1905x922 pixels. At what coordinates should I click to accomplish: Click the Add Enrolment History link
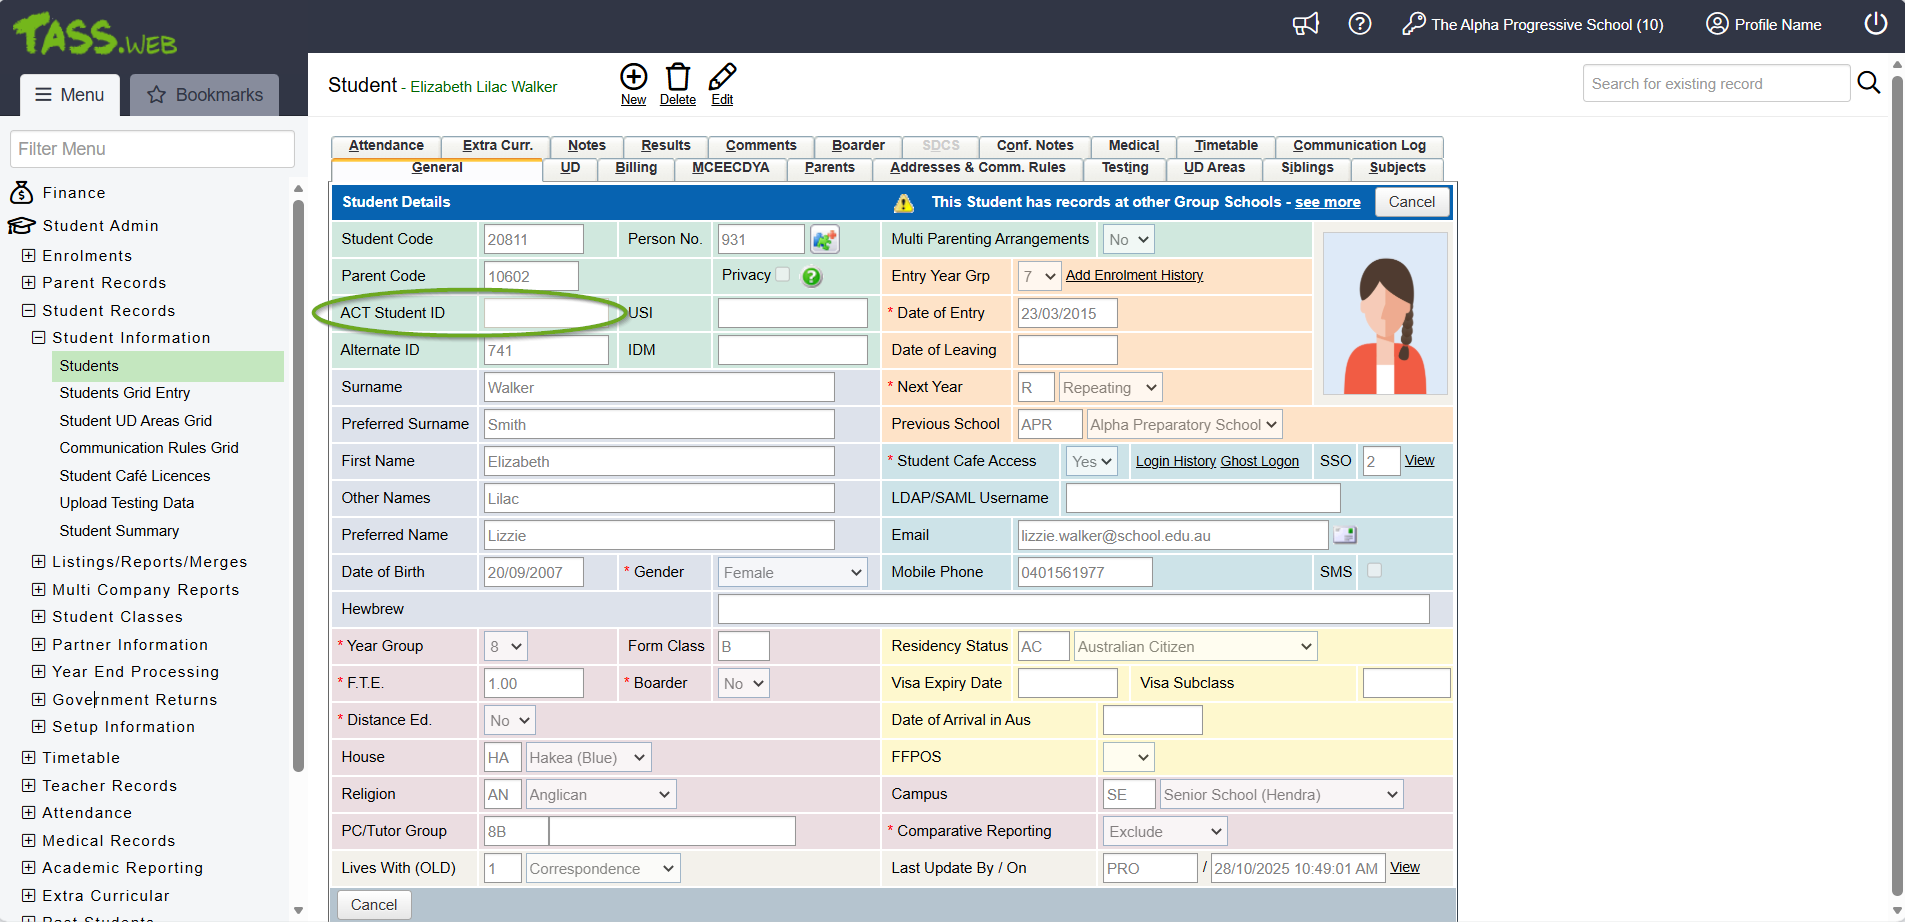pos(1134,275)
